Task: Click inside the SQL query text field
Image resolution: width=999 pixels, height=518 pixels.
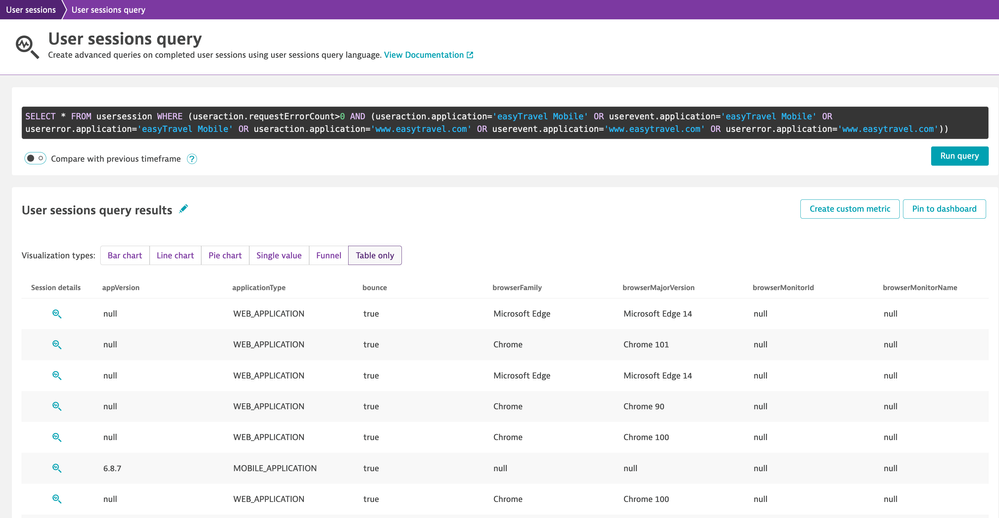Action: point(500,123)
